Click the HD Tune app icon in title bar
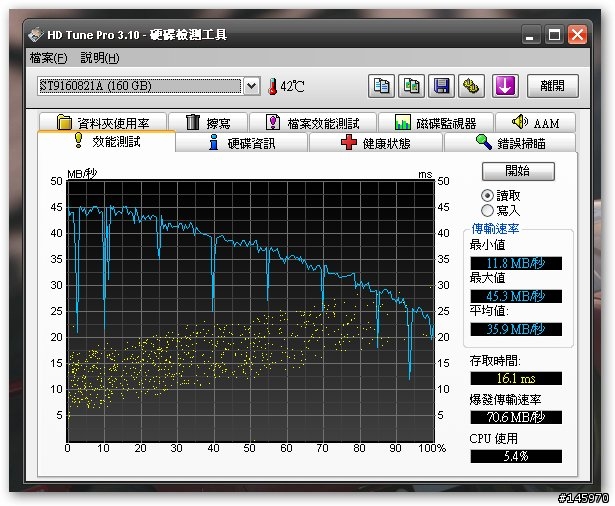Viewport: 615px width, 506px height. pos(35,35)
